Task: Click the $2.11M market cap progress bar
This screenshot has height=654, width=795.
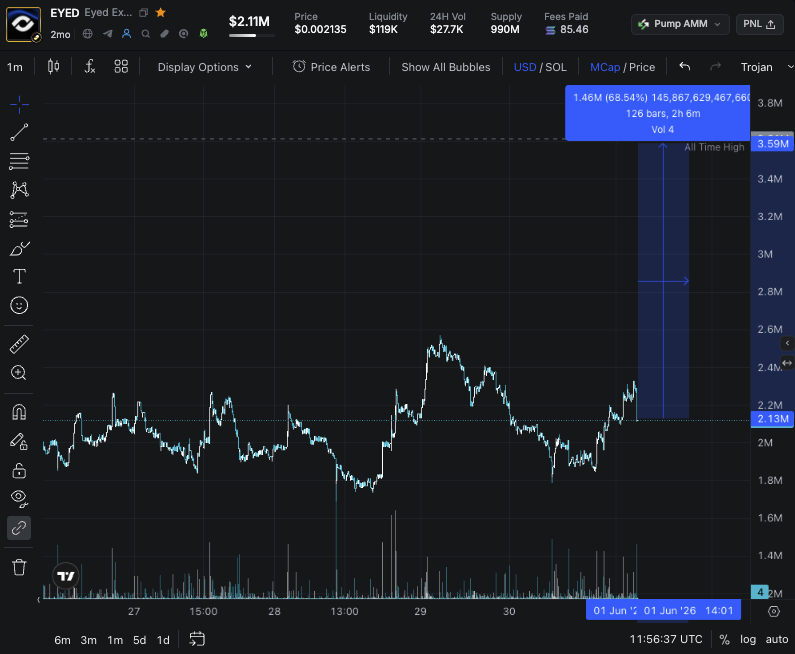Action: [251, 35]
